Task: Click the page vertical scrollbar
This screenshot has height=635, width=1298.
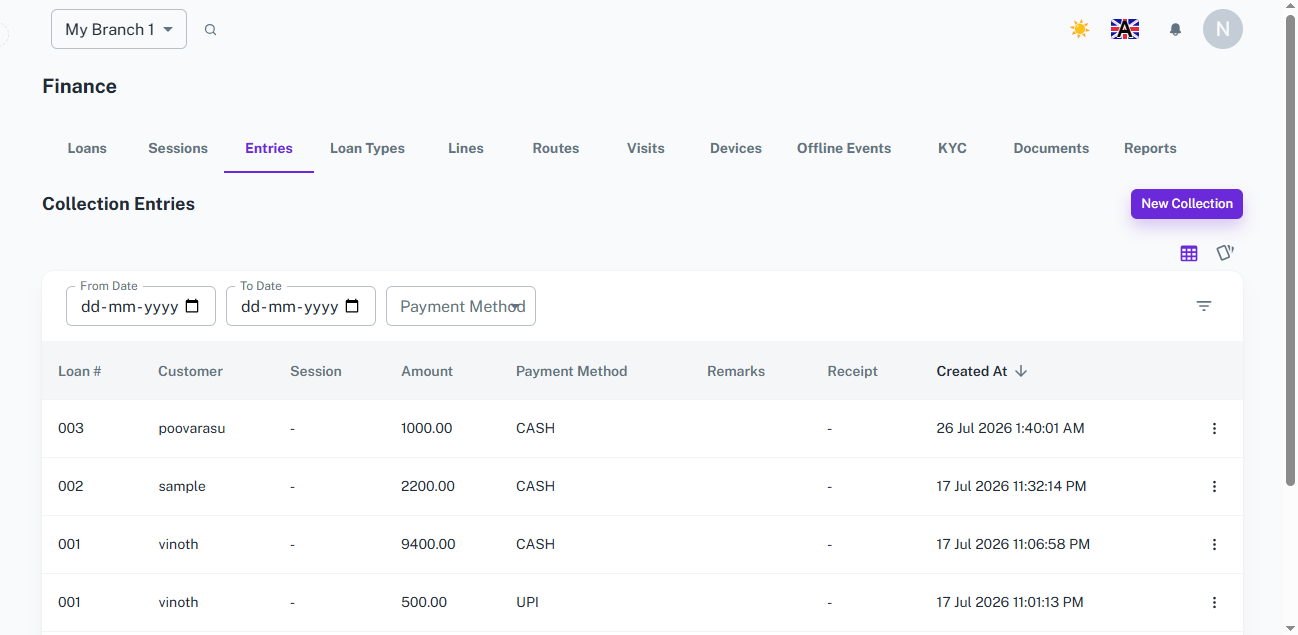Action: click(x=1290, y=250)
